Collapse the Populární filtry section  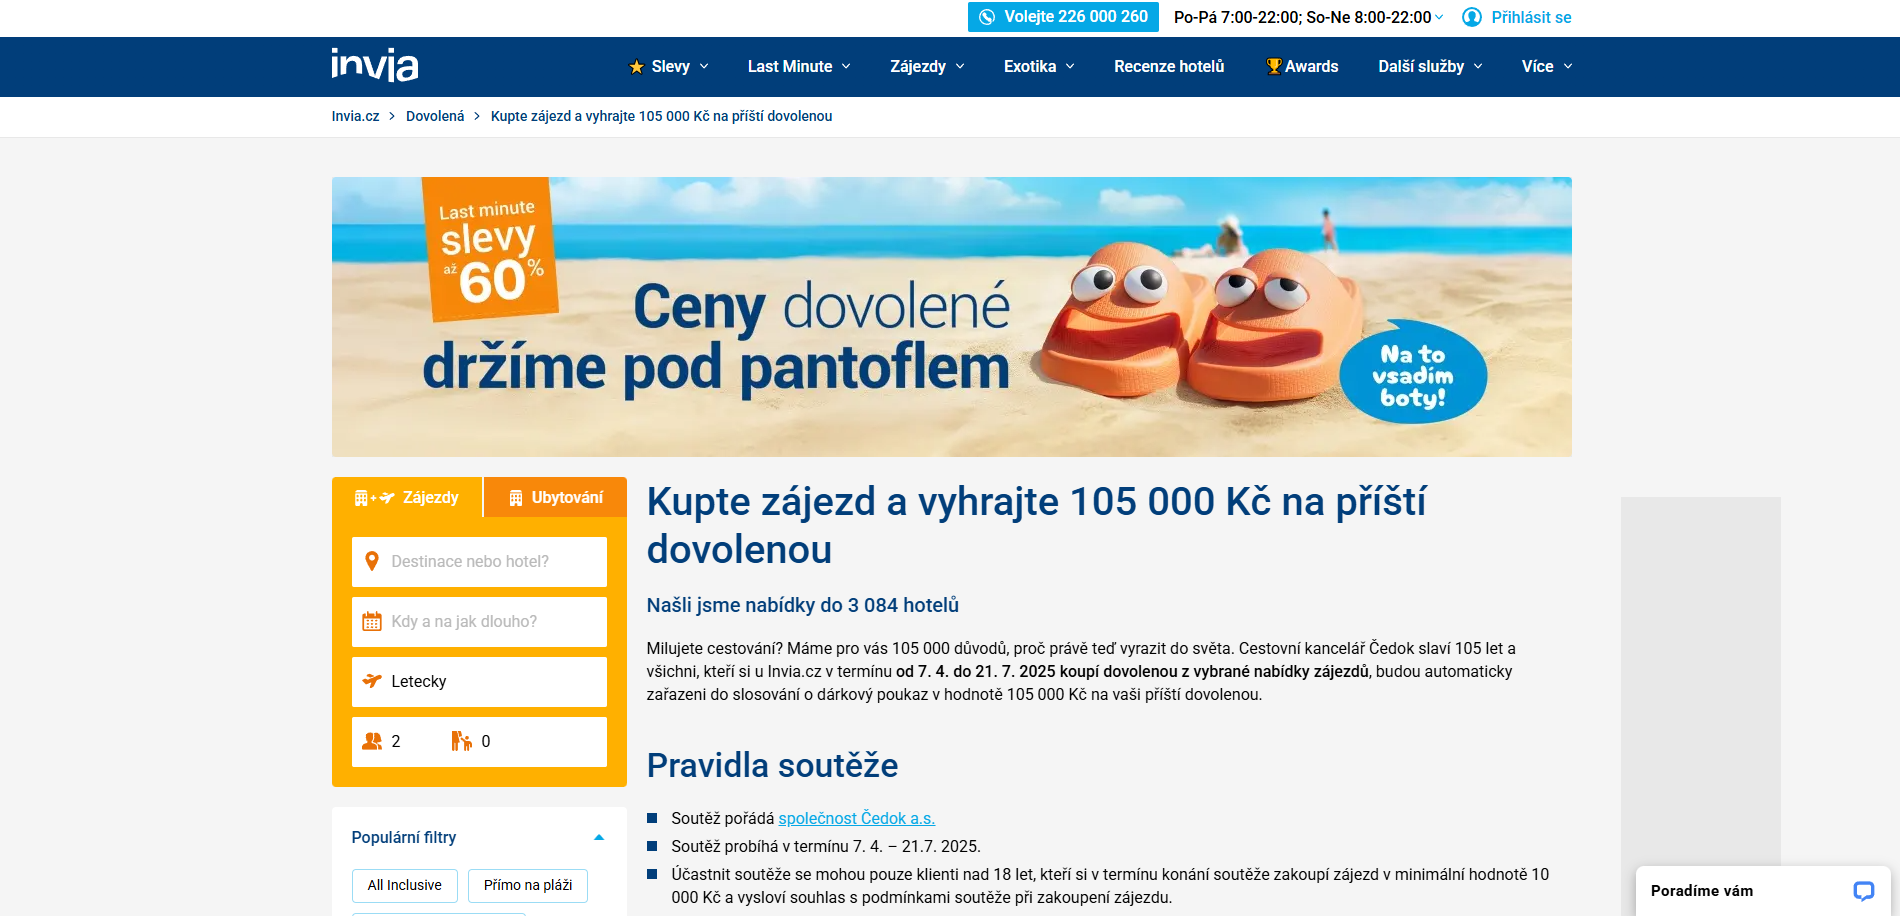599,838
